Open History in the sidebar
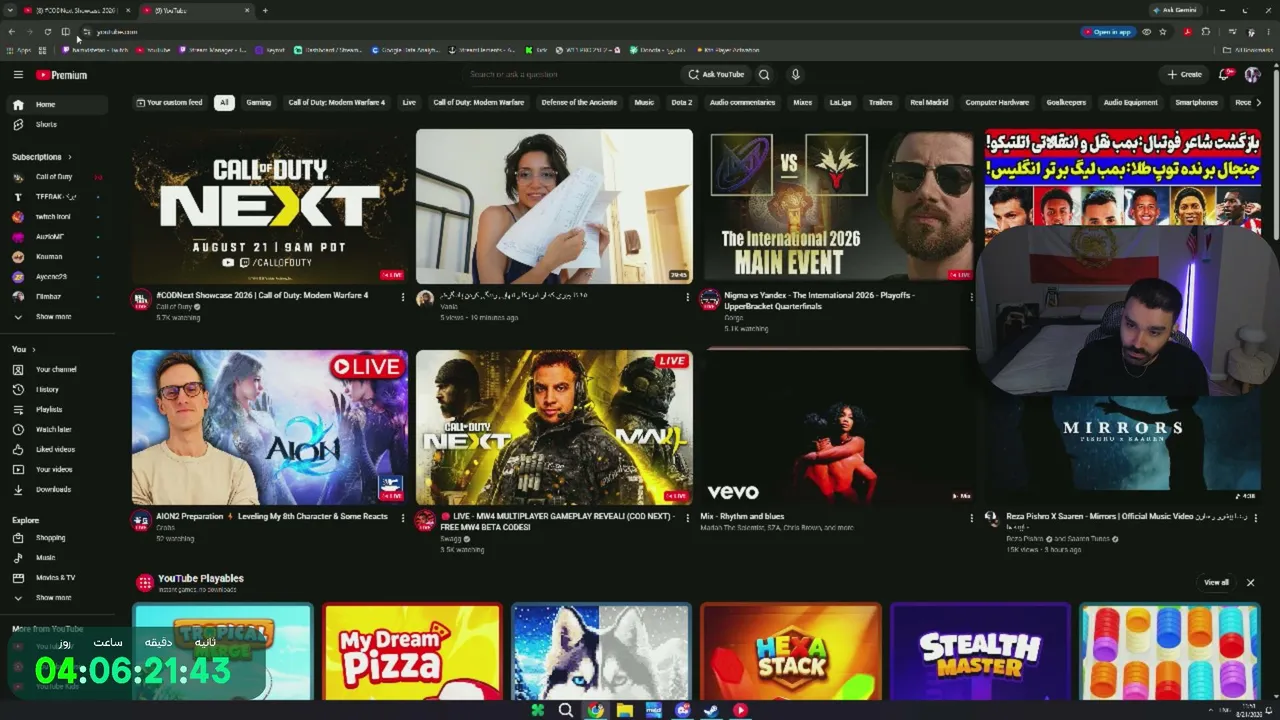Viewport: 1280px width, 720px height. 56,389
